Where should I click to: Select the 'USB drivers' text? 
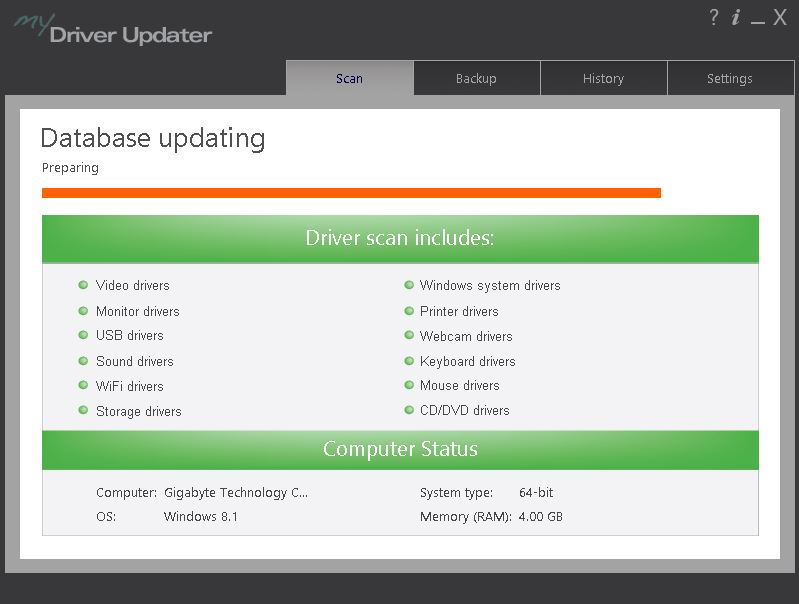tap(129, 335)
